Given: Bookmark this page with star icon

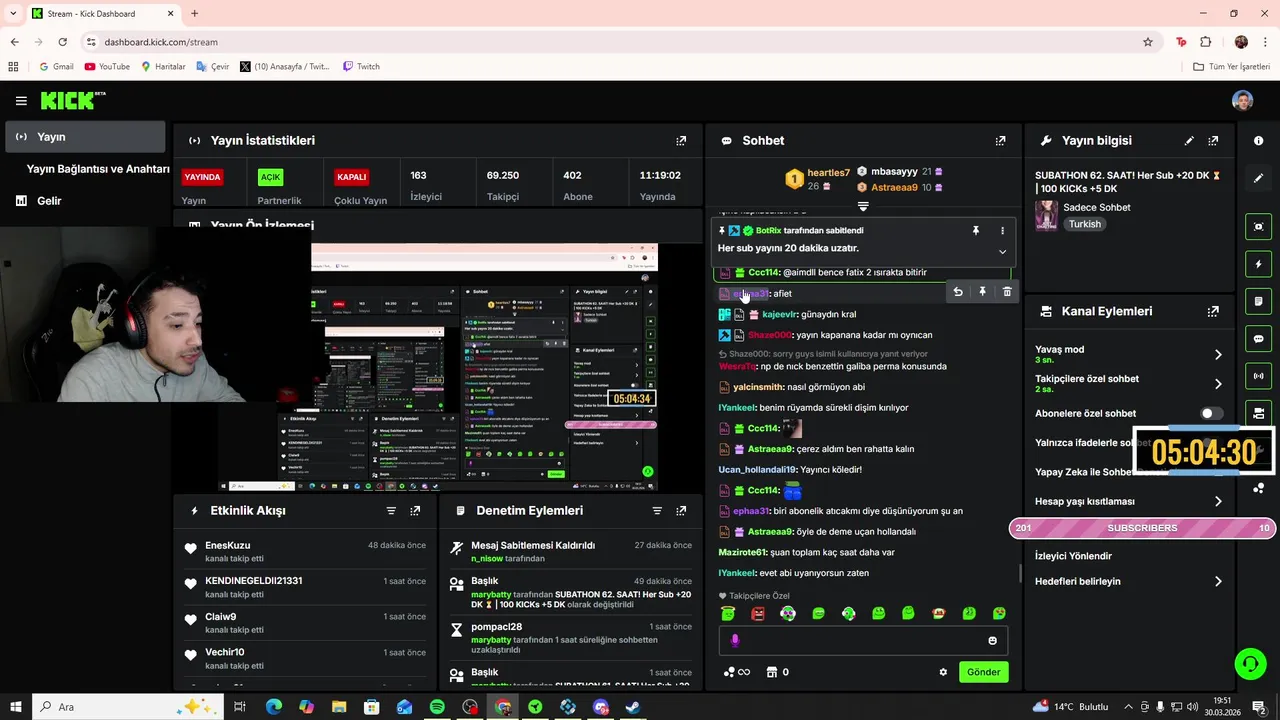Looking at the screenshot, I should 1148,42.
